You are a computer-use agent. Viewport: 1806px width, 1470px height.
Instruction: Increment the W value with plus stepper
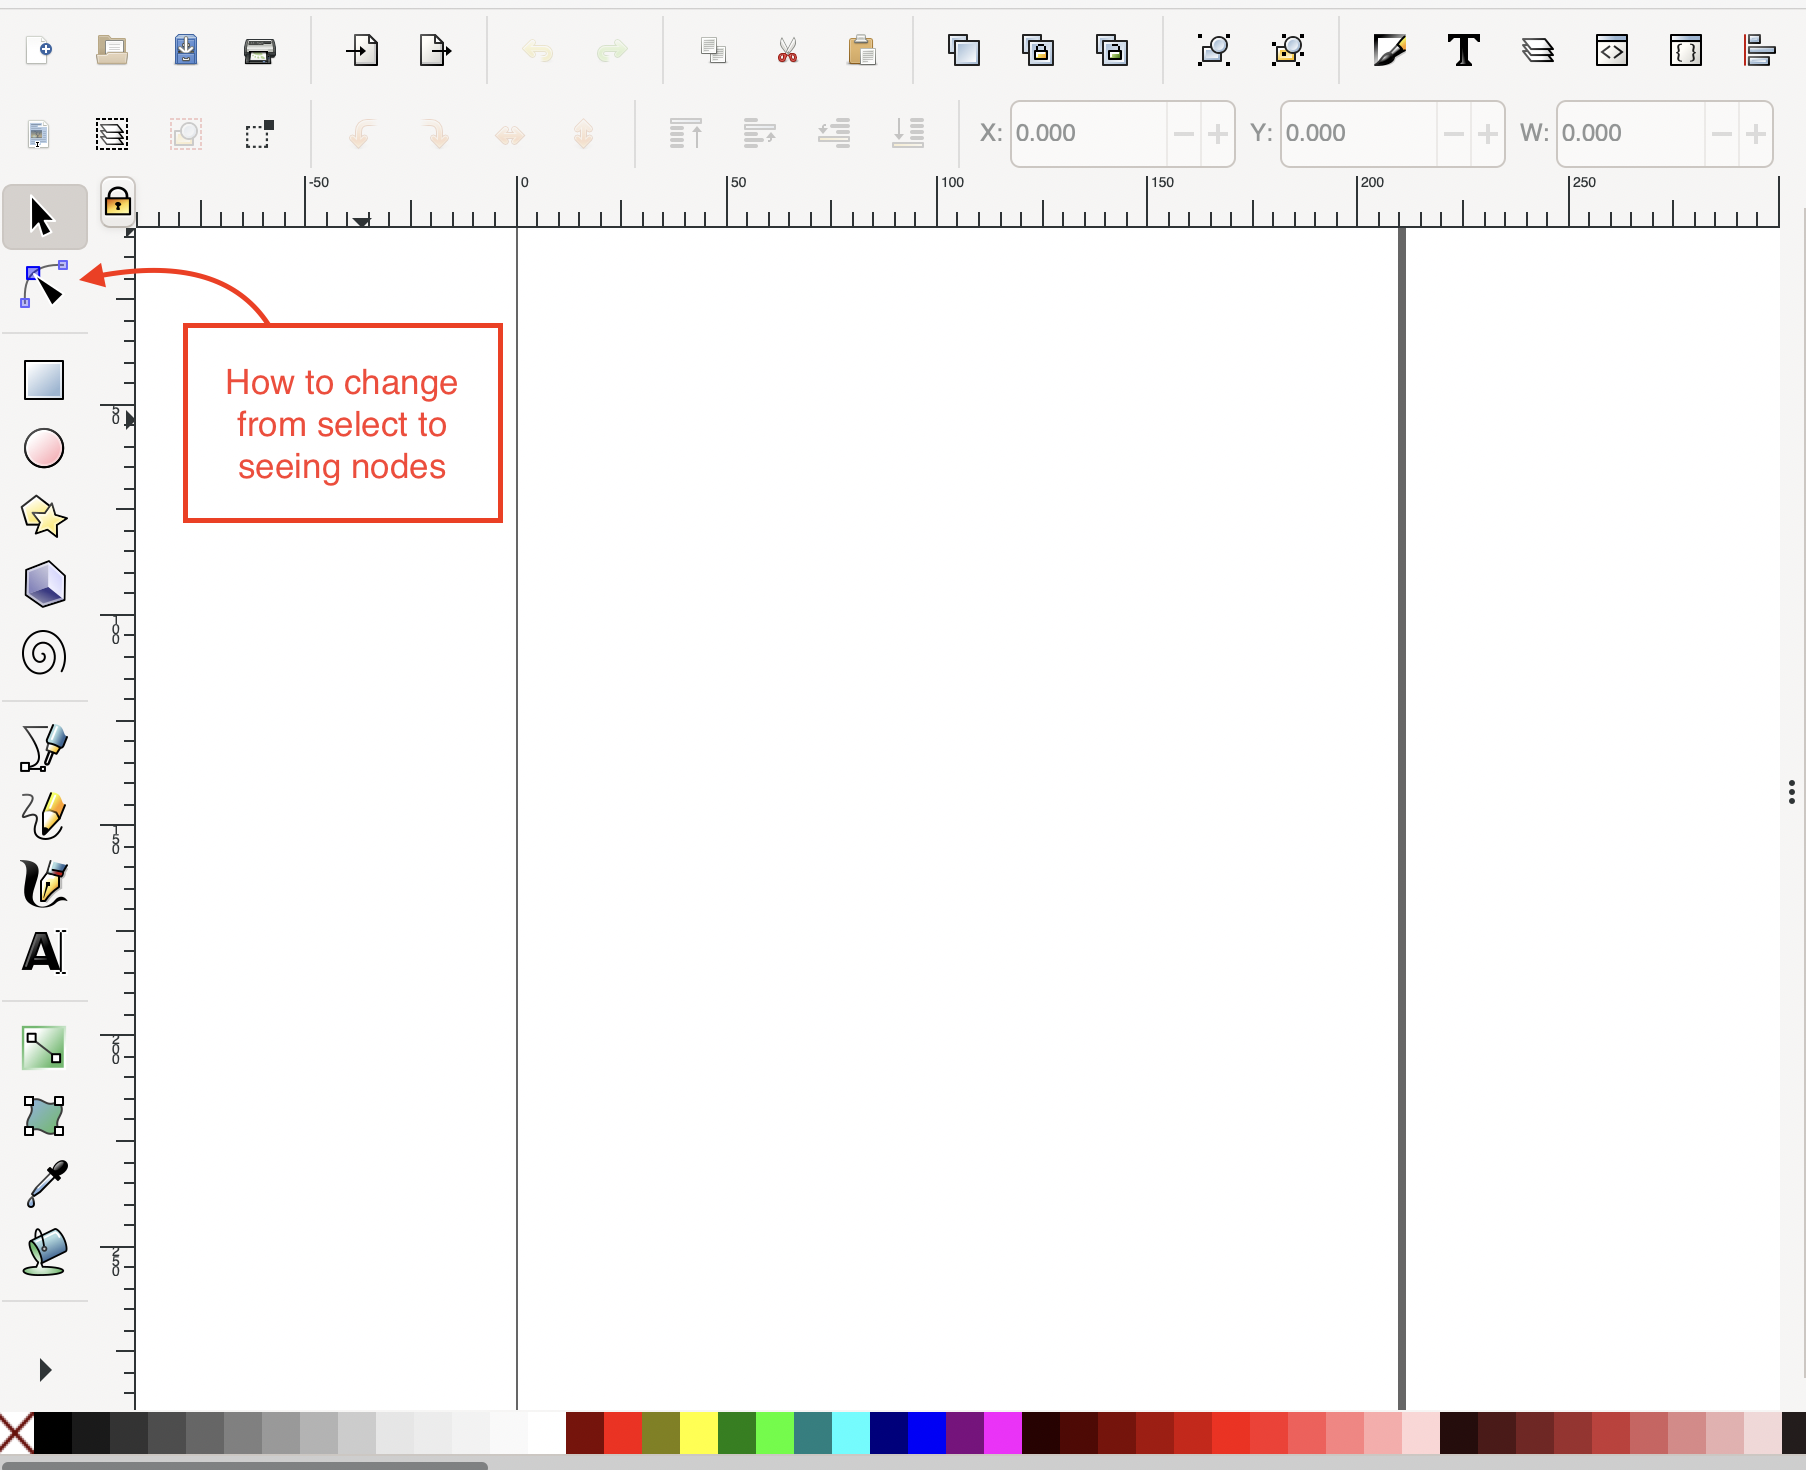pos(1757,133)
